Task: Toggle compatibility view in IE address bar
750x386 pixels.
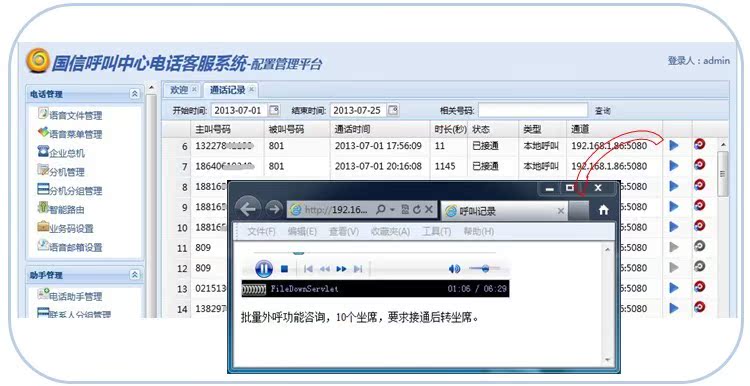Action: (405, 210)
